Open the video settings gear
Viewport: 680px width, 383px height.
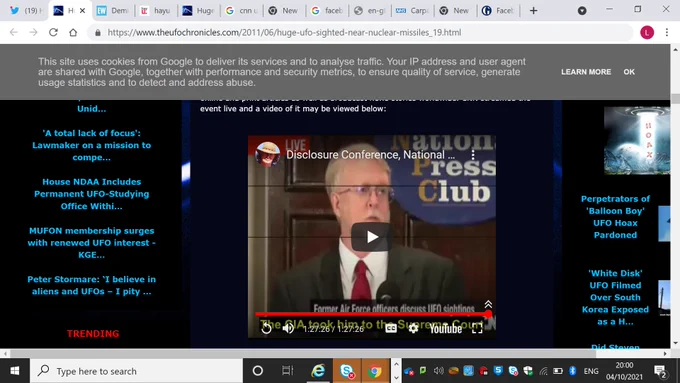413,328
